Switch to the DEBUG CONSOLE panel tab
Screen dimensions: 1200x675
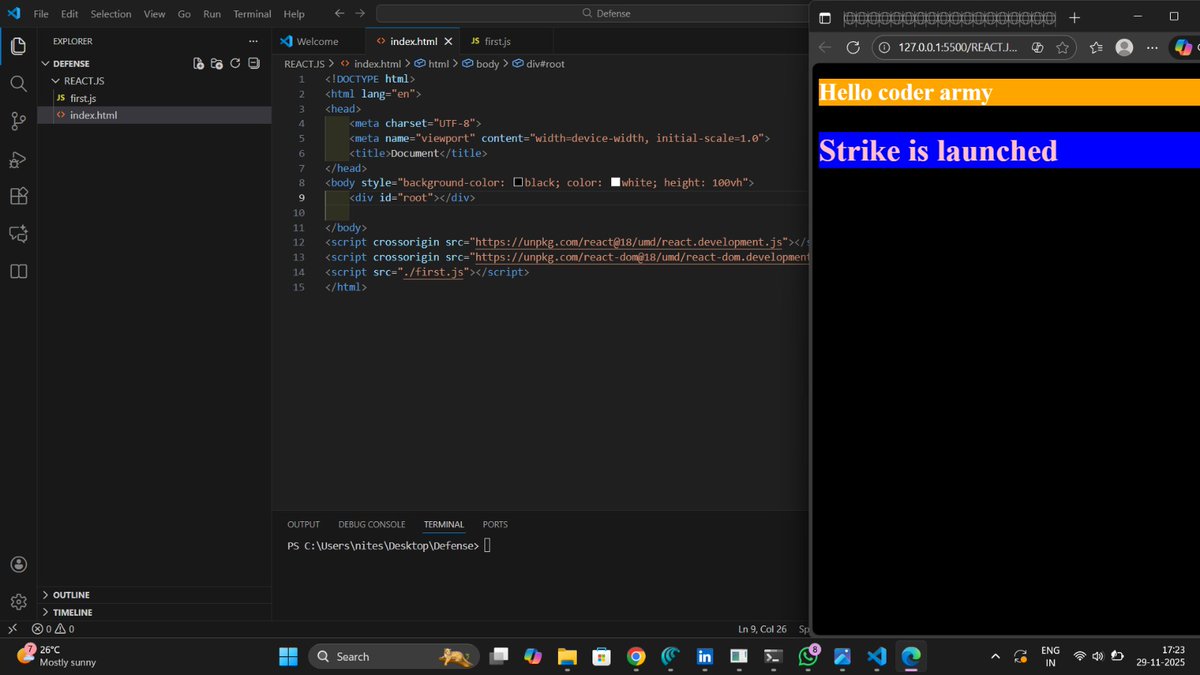(372, 524)
